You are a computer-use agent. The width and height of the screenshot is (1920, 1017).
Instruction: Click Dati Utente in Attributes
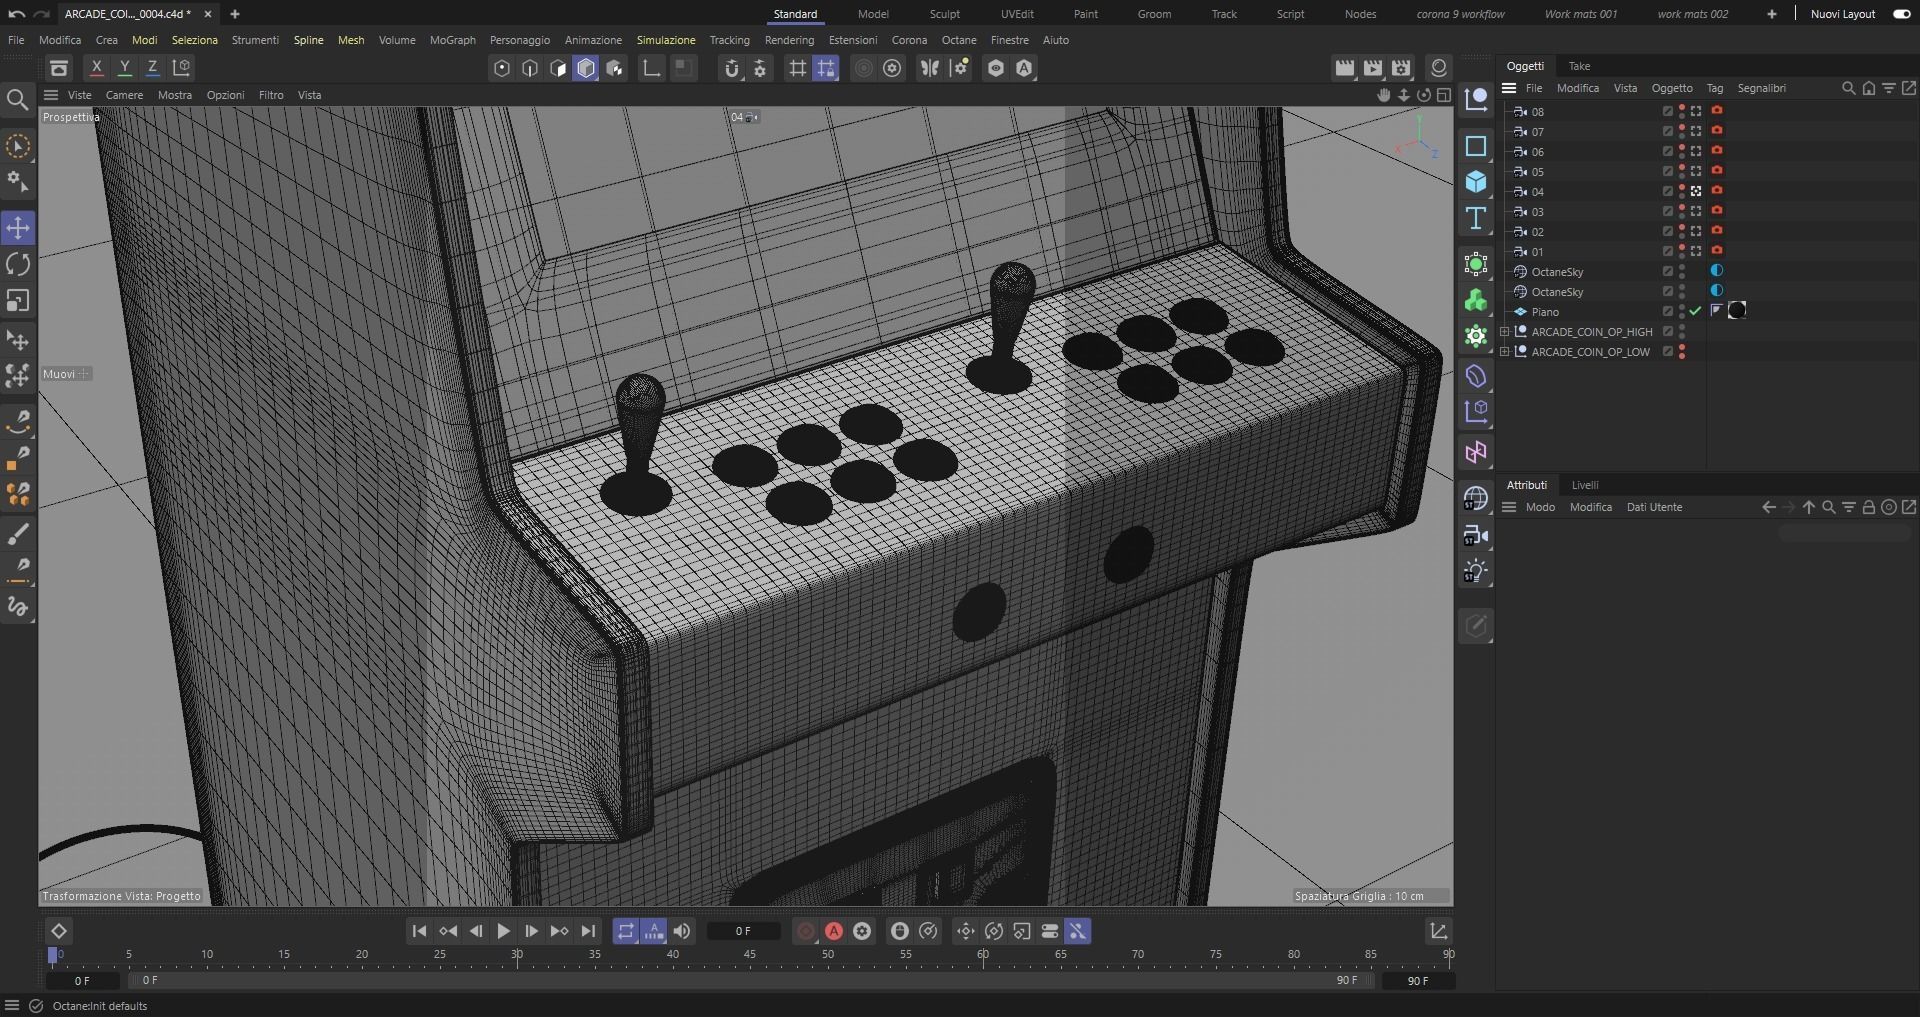pyautogui.click(x=1654, y=507)
